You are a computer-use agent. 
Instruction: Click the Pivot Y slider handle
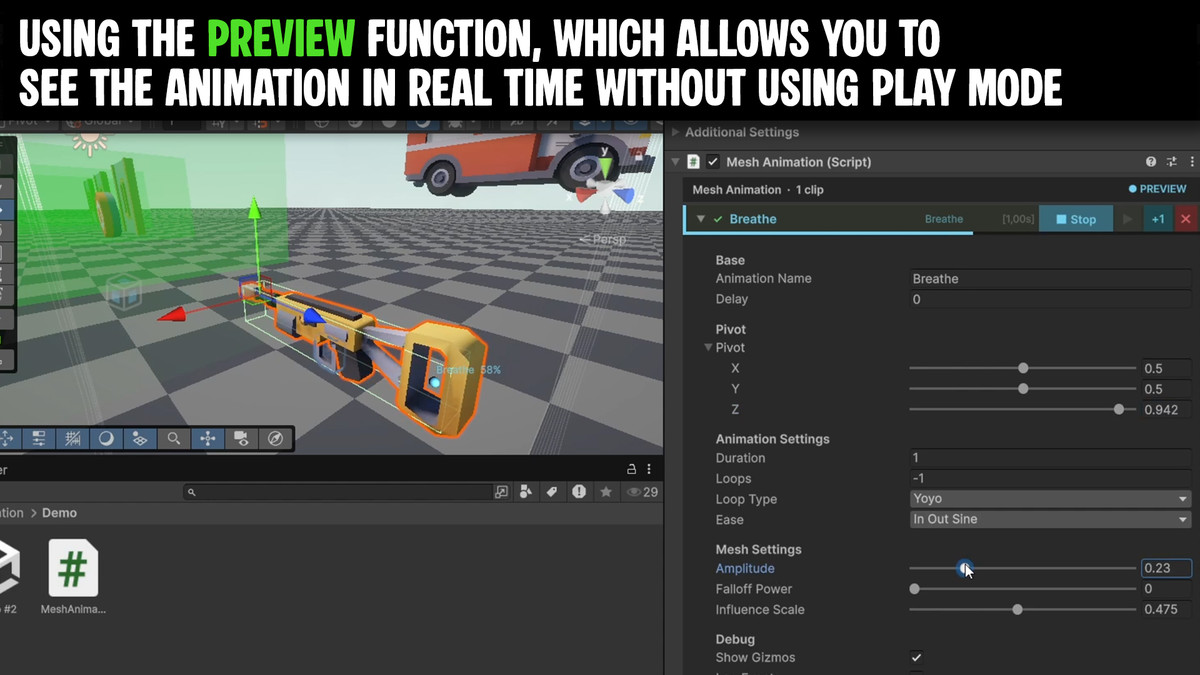(x=1023, y=389)
